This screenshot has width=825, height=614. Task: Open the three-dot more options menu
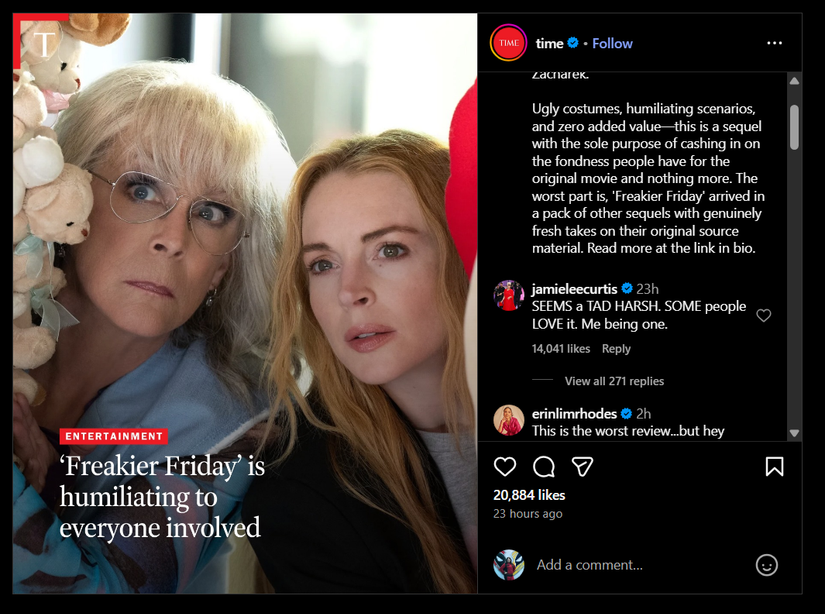click(x=774, y=43)
